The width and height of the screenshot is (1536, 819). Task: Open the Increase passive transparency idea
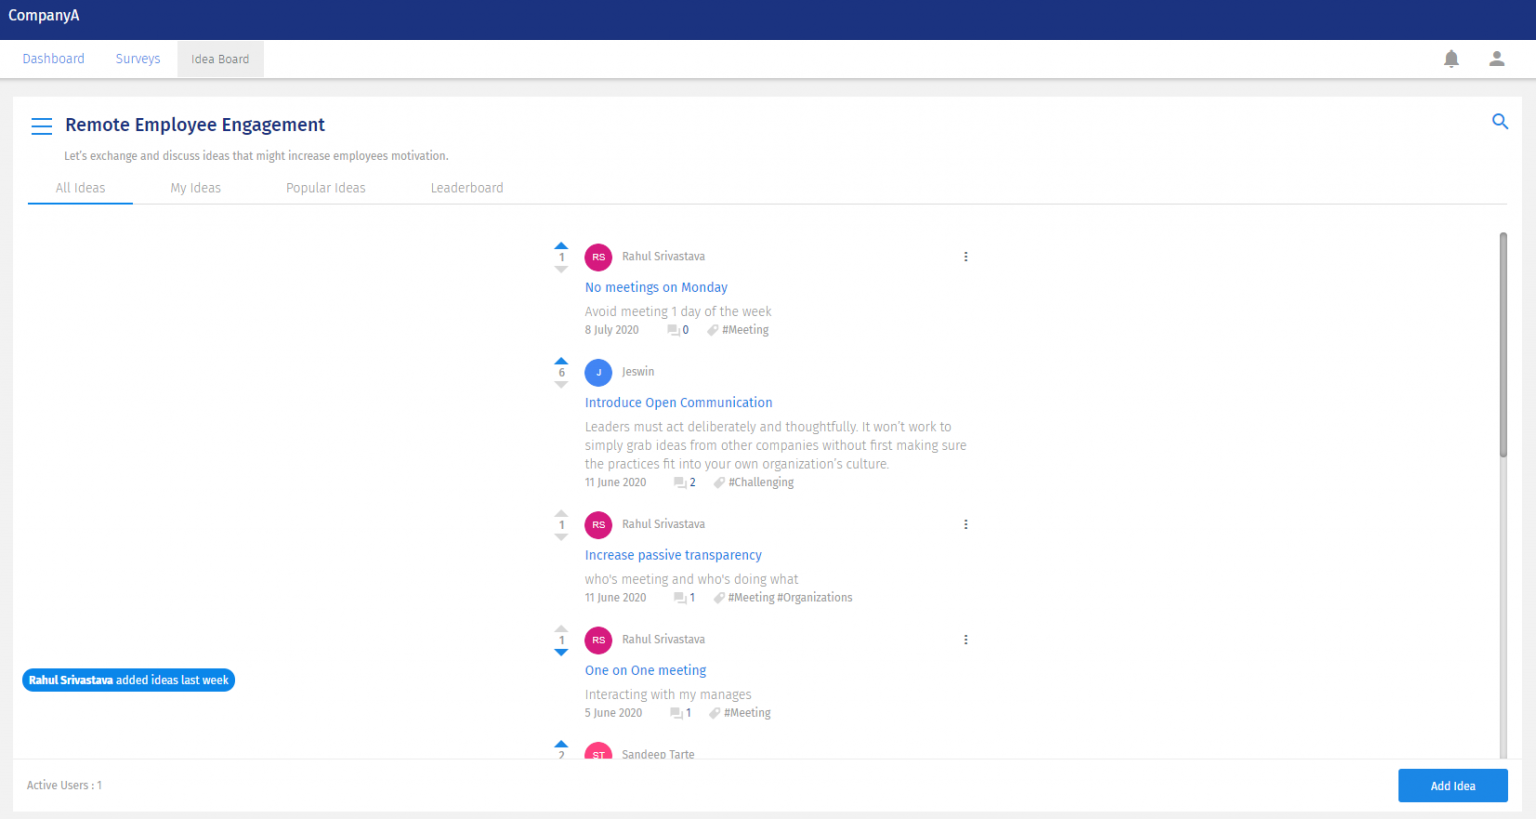pos(673,555)
